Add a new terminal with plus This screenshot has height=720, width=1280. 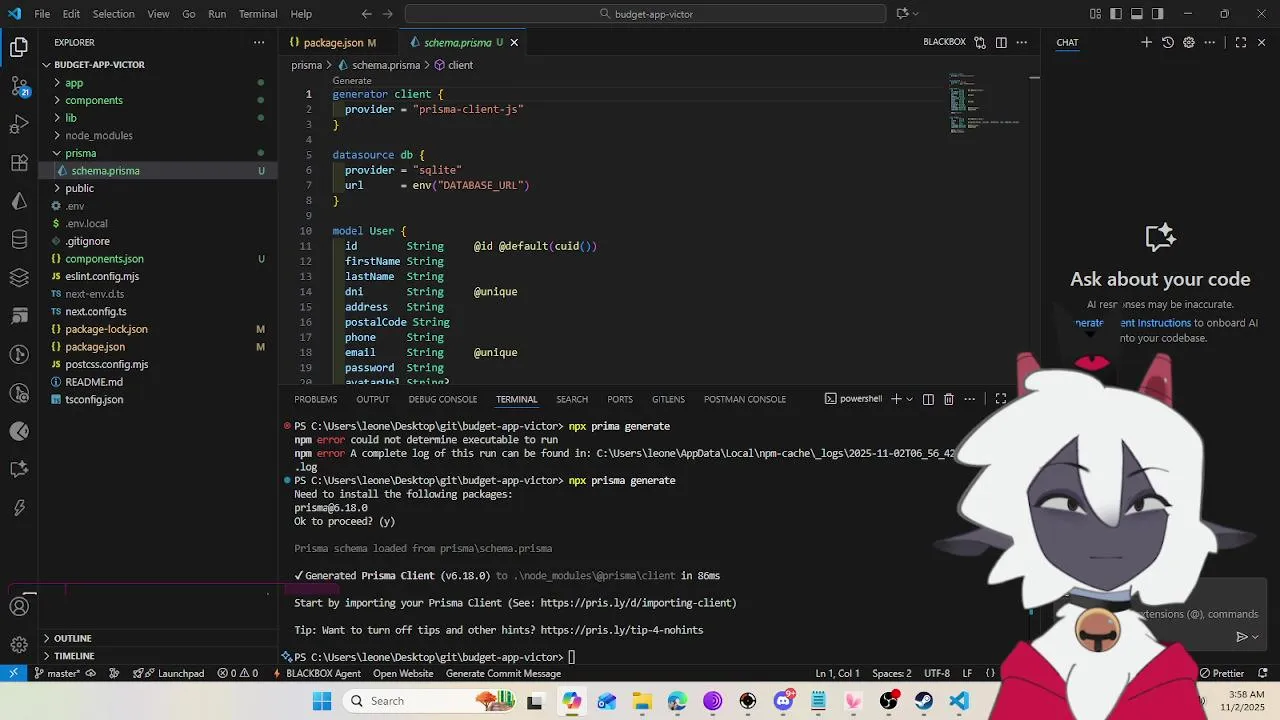[896, 399]
